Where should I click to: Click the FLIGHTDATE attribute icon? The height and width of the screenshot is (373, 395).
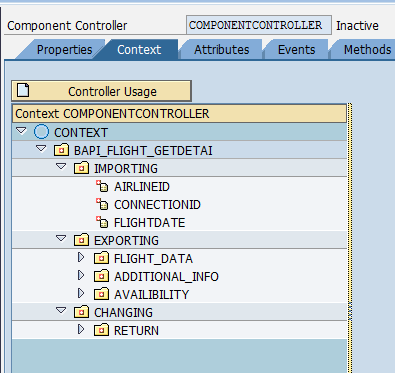[x=102, y=222]
